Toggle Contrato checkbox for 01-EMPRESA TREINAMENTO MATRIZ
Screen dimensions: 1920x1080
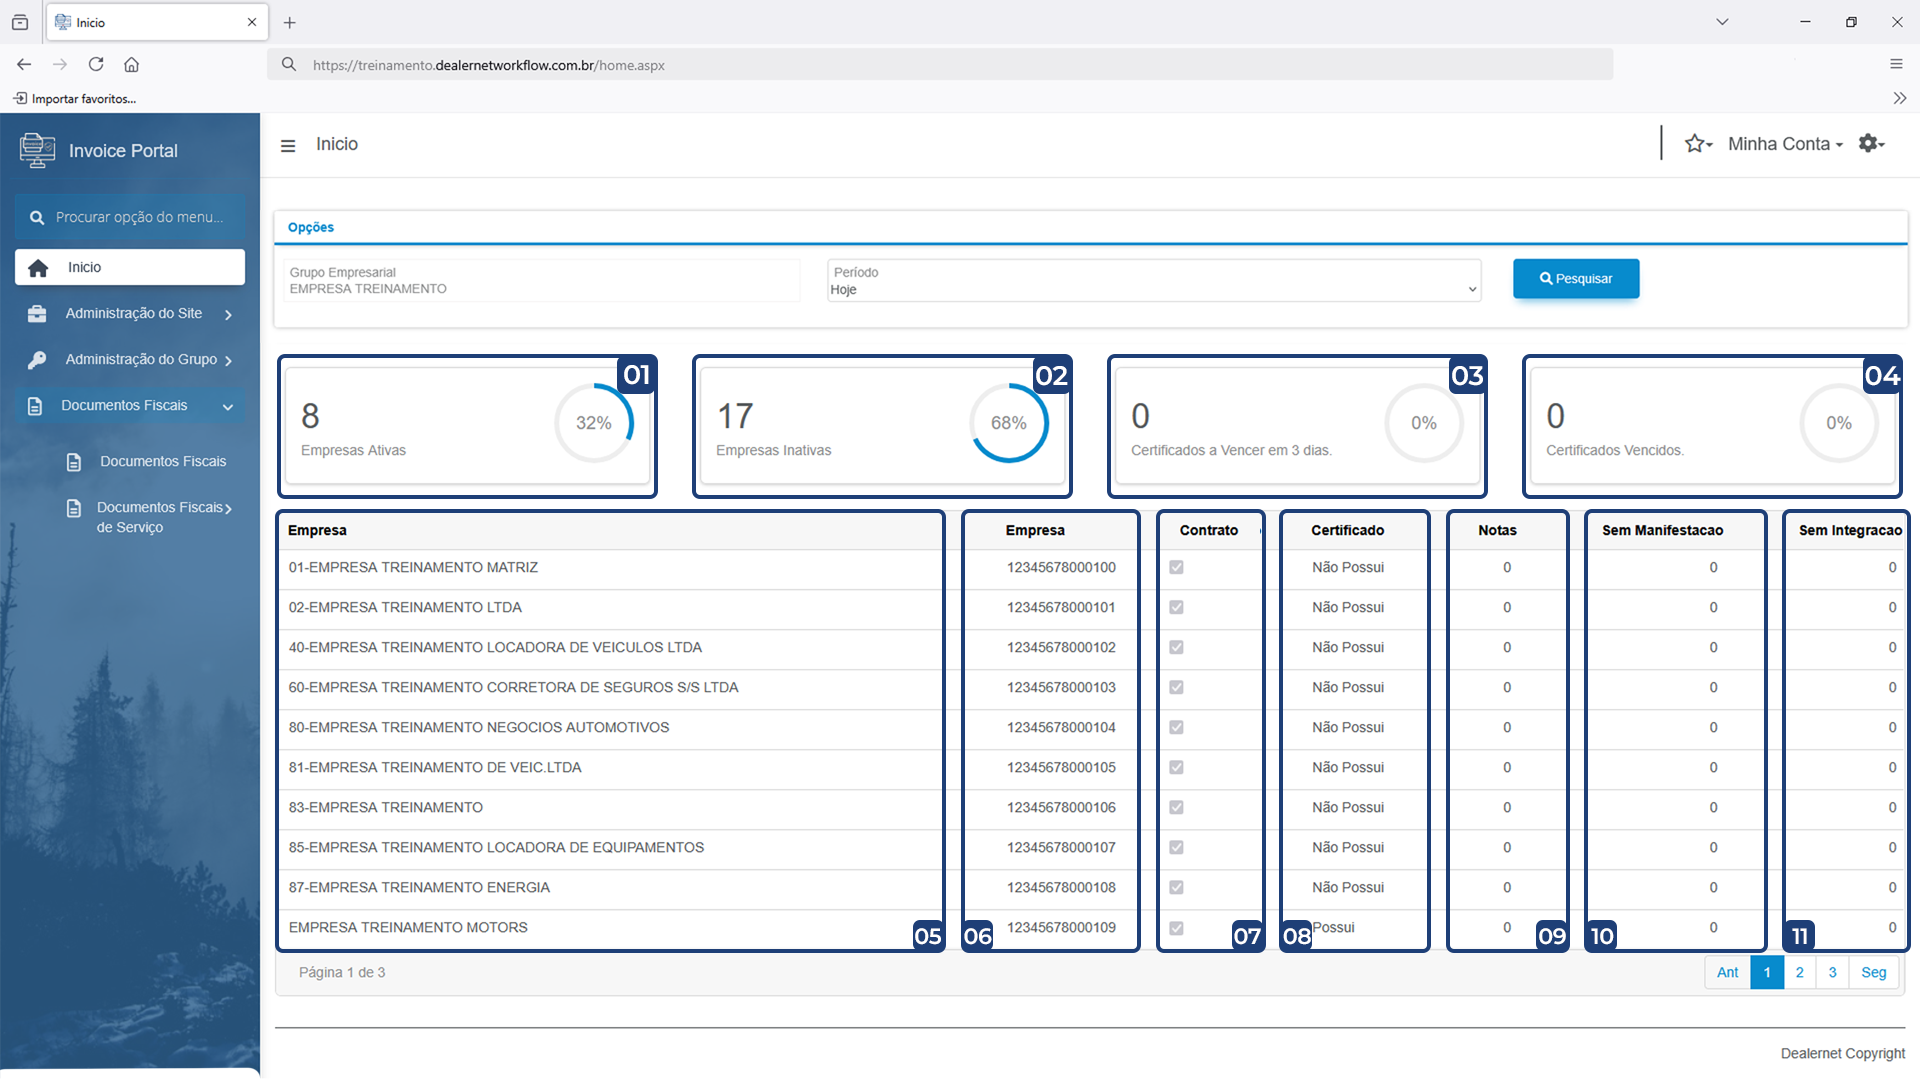1176,568
